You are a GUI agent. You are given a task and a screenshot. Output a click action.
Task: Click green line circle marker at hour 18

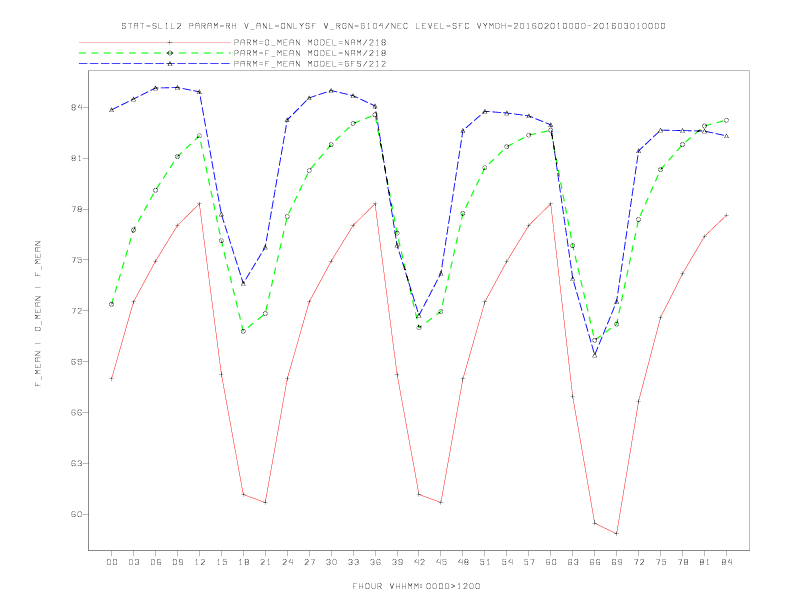pyautogui.click(x=243, y=331)
